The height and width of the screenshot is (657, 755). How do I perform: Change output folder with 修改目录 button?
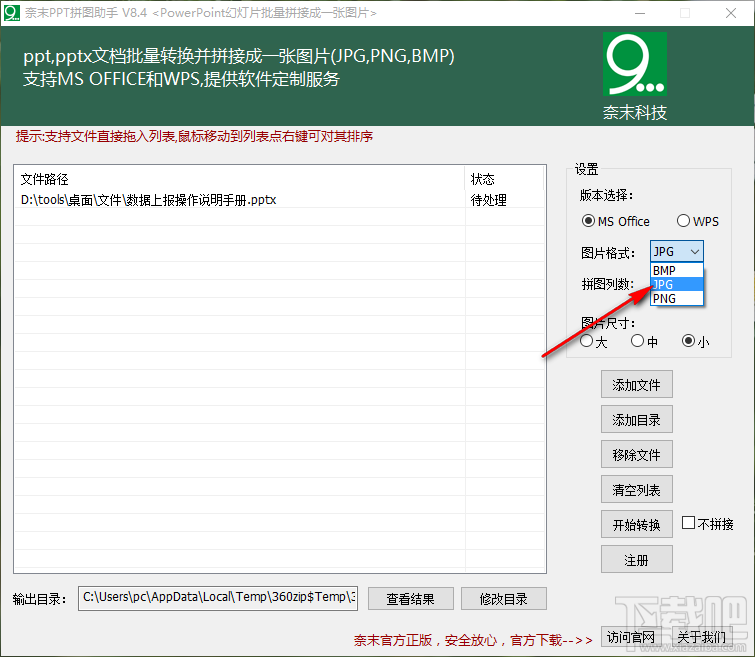point(504,599)
